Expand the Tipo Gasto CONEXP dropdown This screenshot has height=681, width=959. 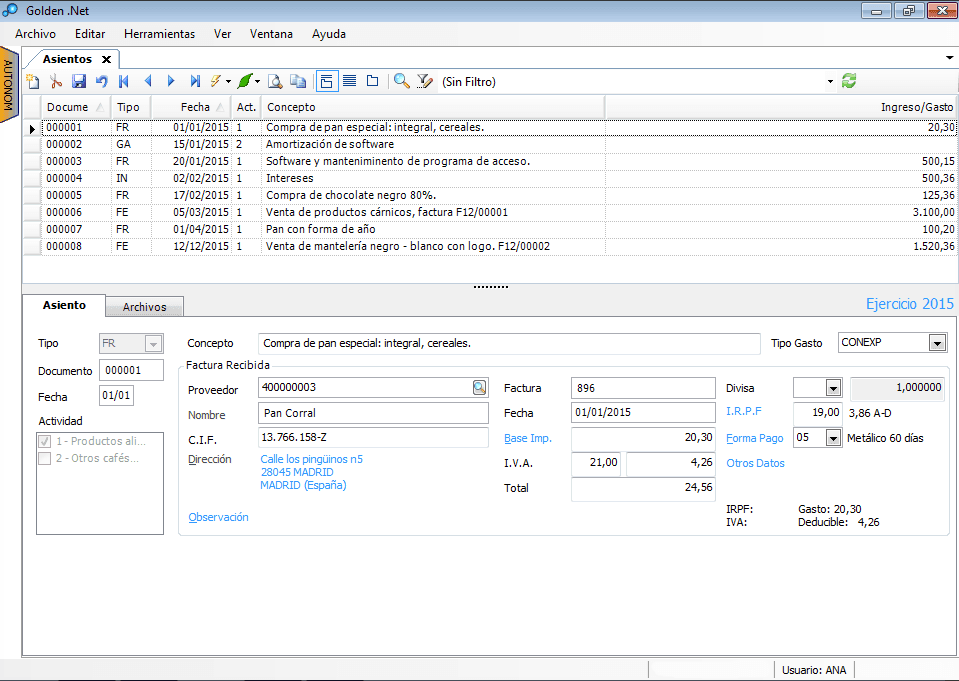click(937, 343)
